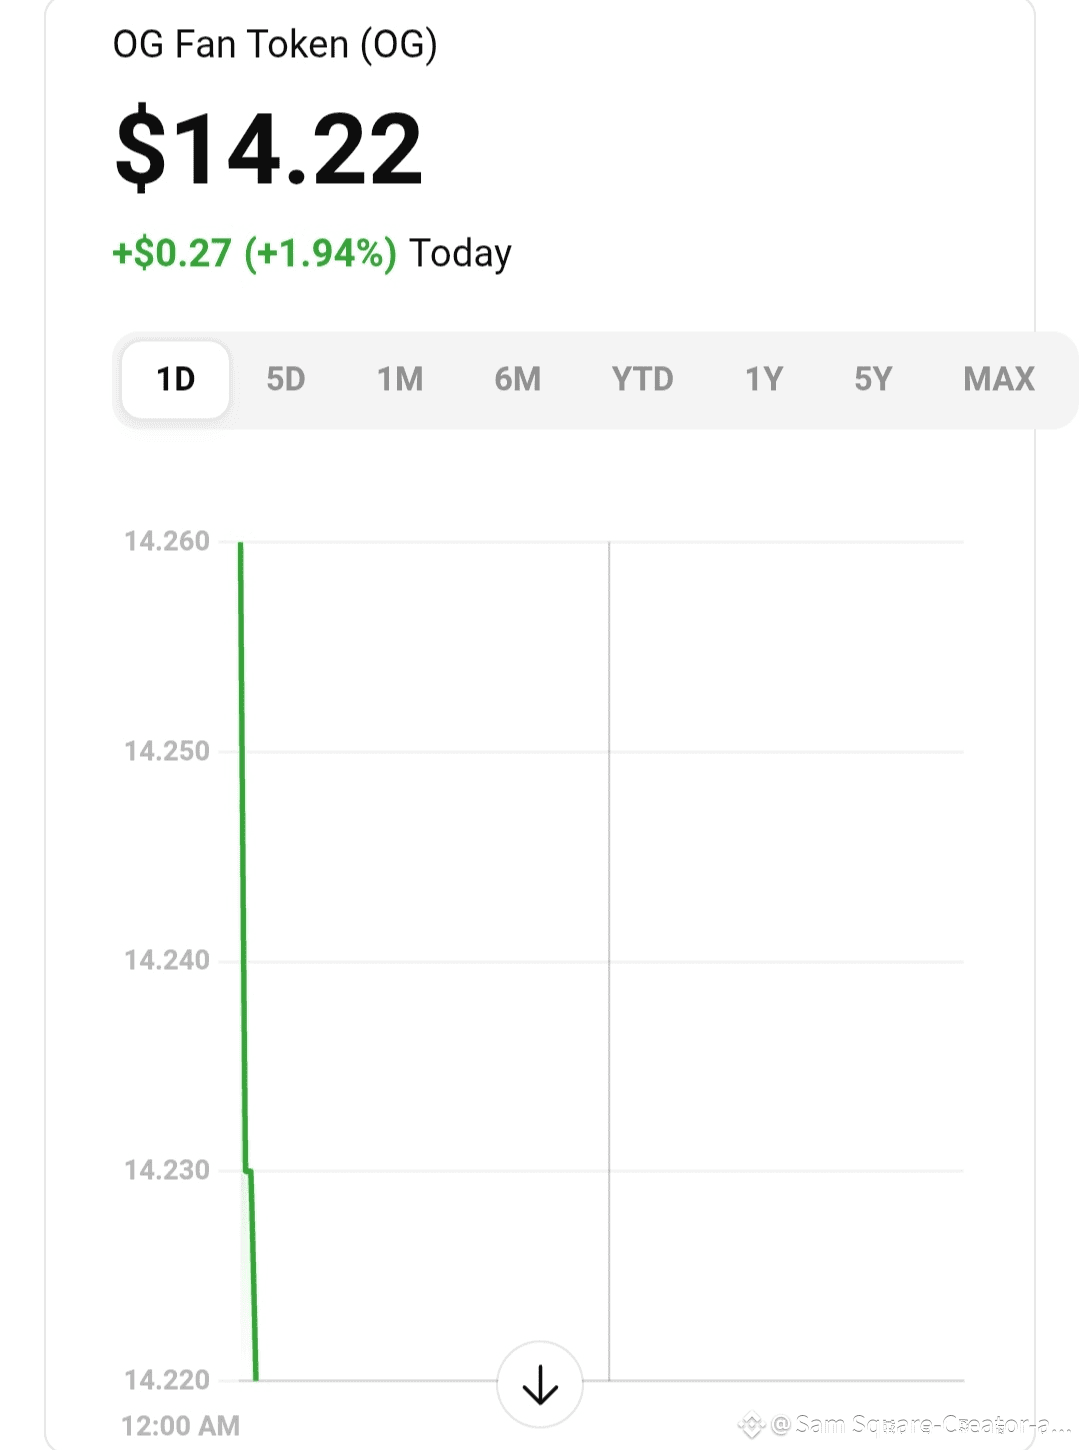Click the OG Fan Token (OG) title

[275, 45]
